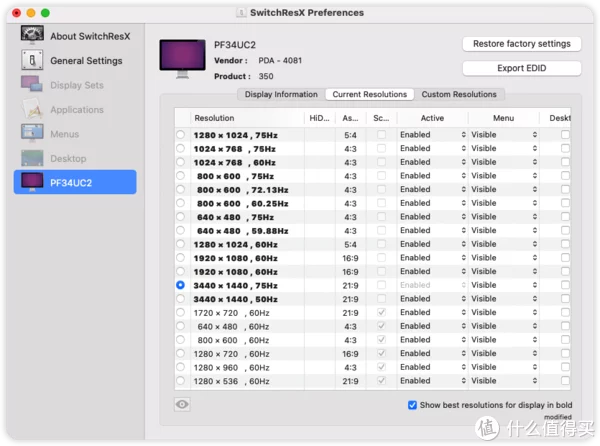Image resolution: width=600 pixels, height=446 pixels.
Task: Select radio for 1280 x 536, 60Hz
Action: 180,381
